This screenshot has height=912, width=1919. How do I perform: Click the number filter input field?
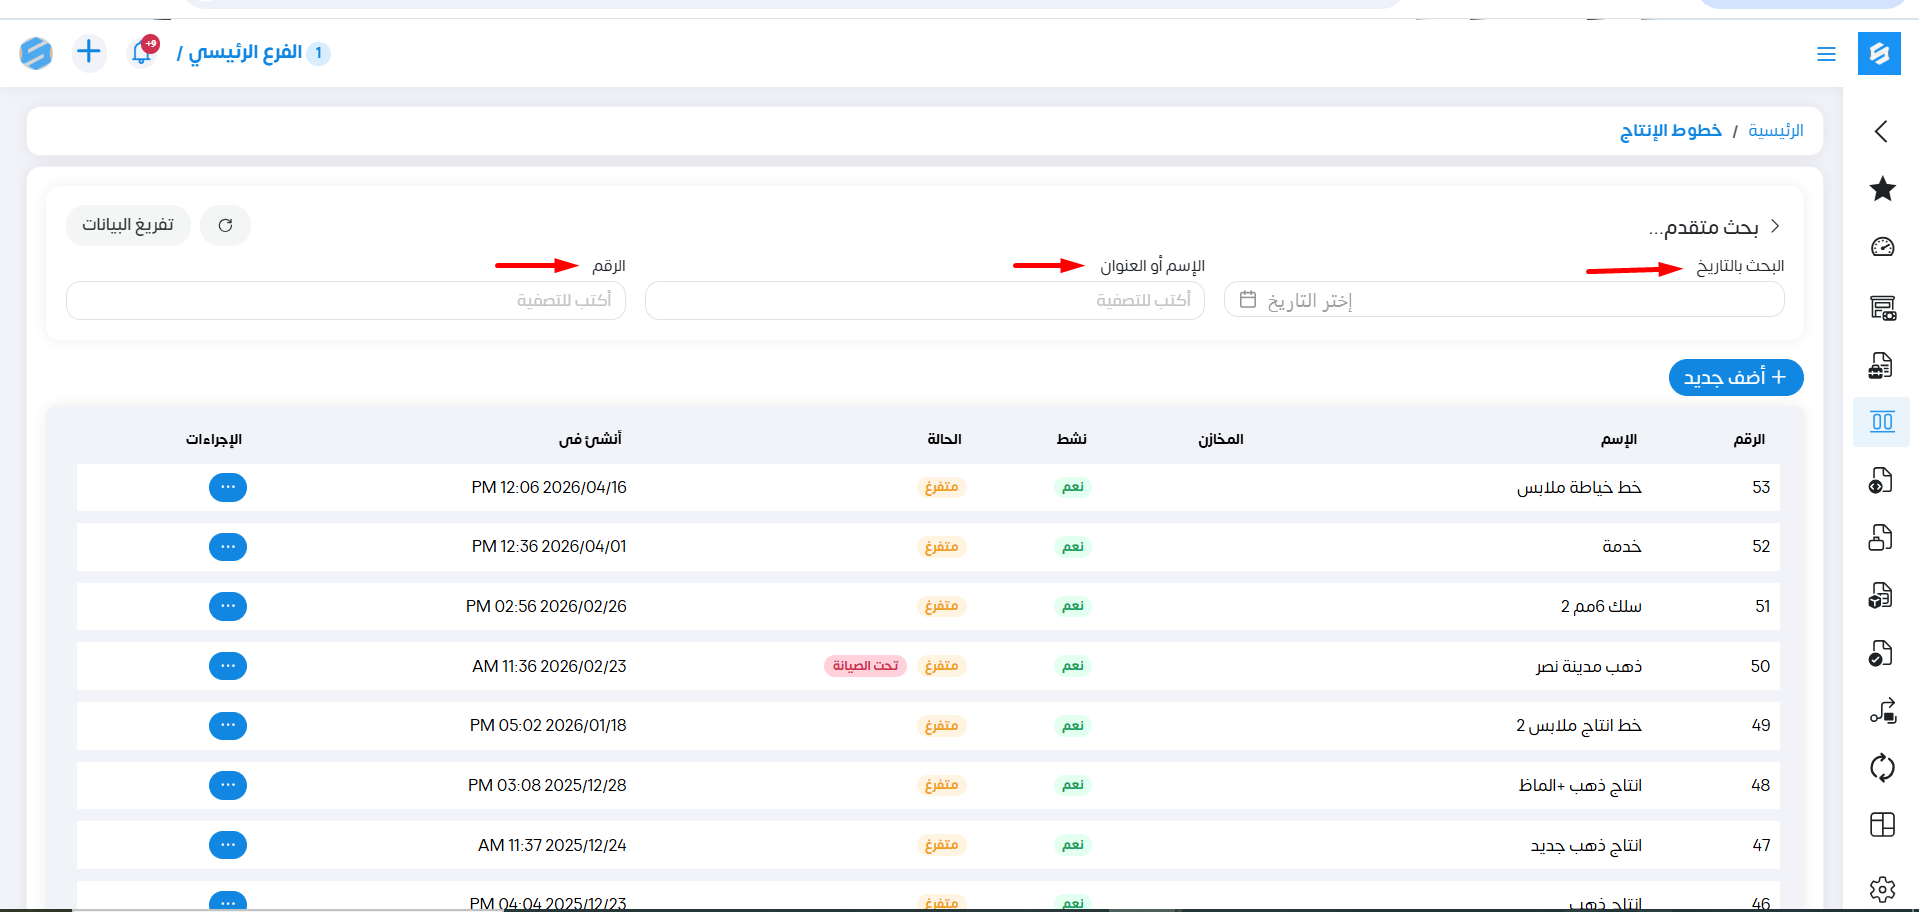coord(346,300)
